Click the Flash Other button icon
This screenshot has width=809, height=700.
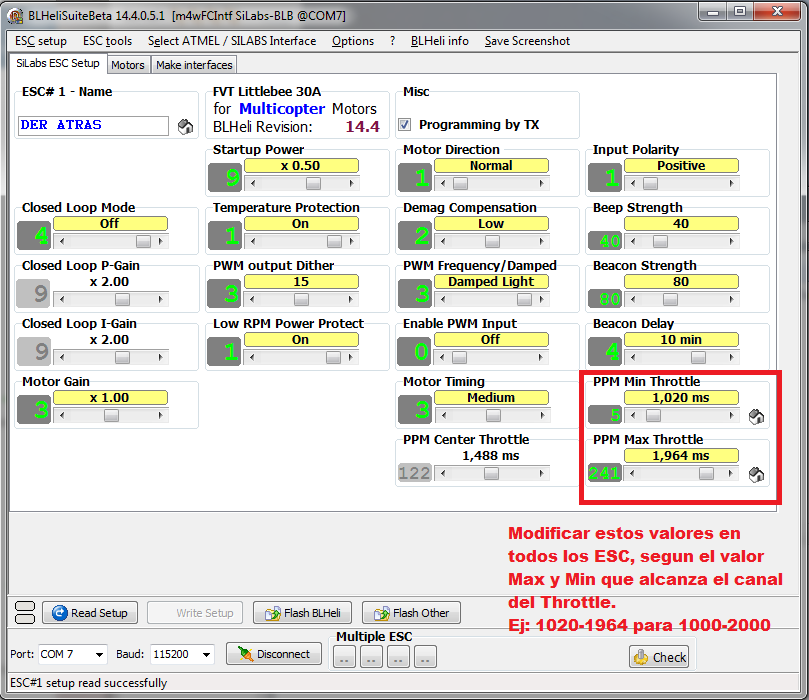pos(382,613)
